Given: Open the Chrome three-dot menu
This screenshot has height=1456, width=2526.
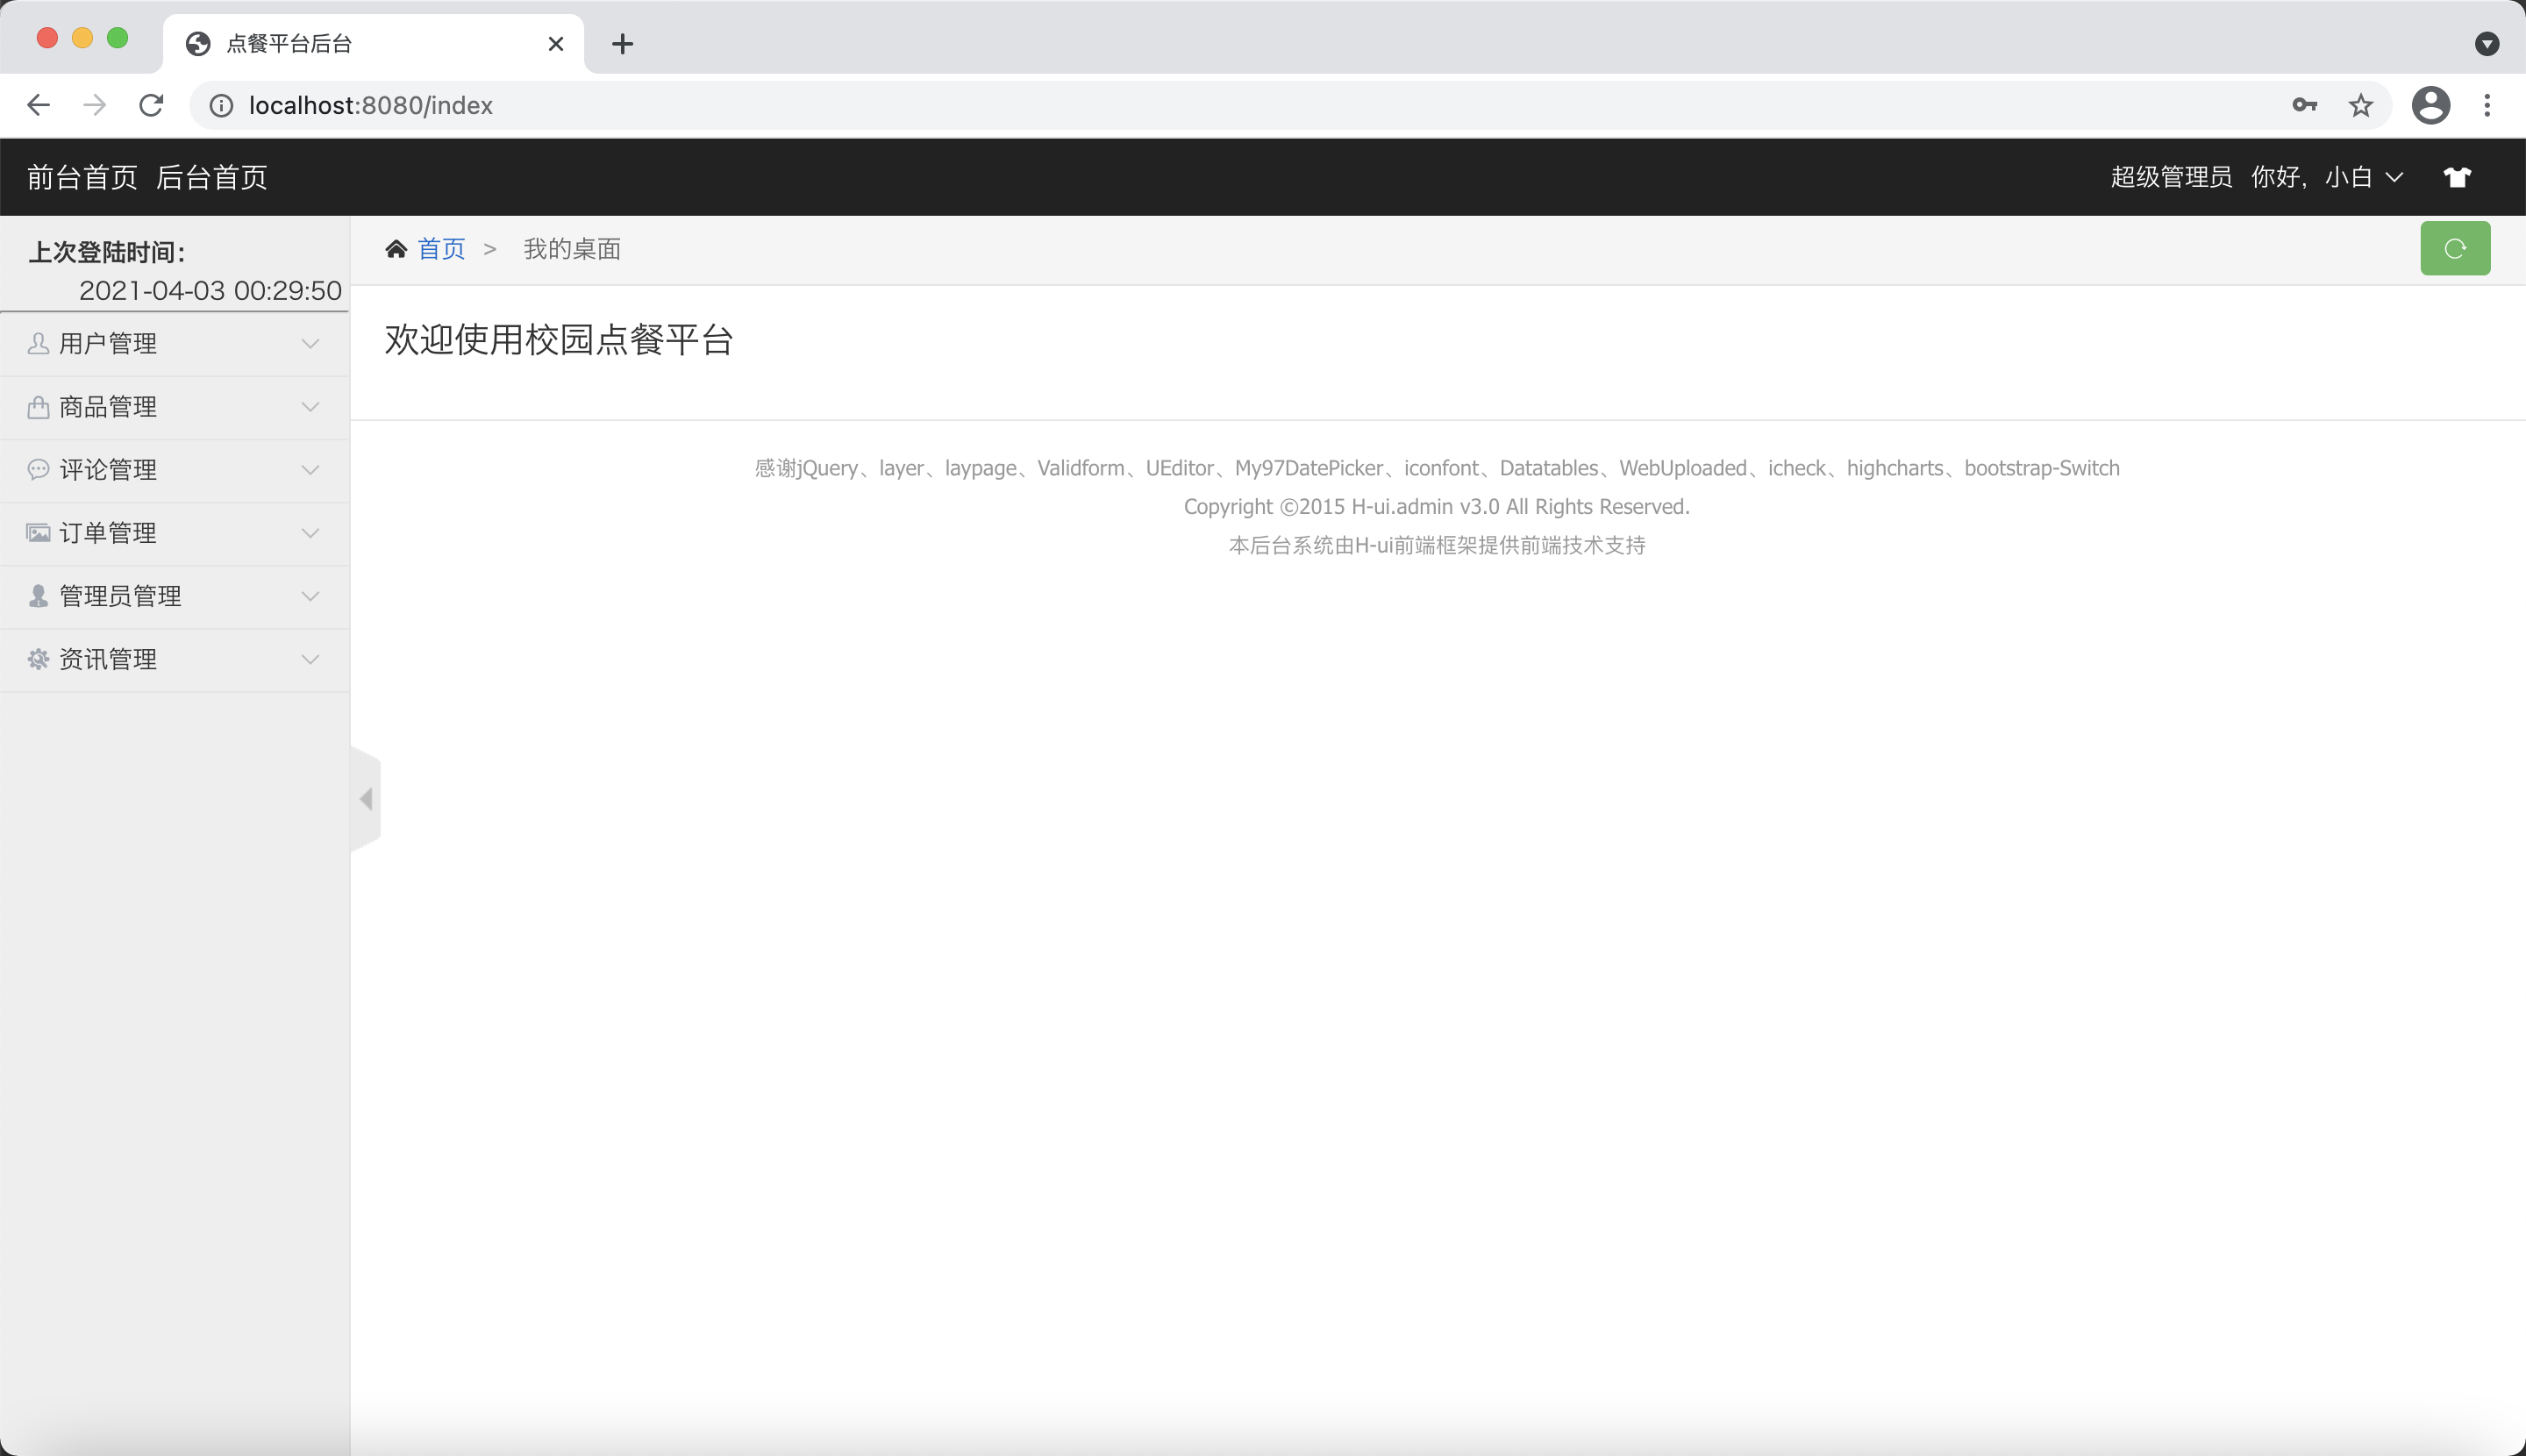Looking at the screenshot, I should 2486,105.
